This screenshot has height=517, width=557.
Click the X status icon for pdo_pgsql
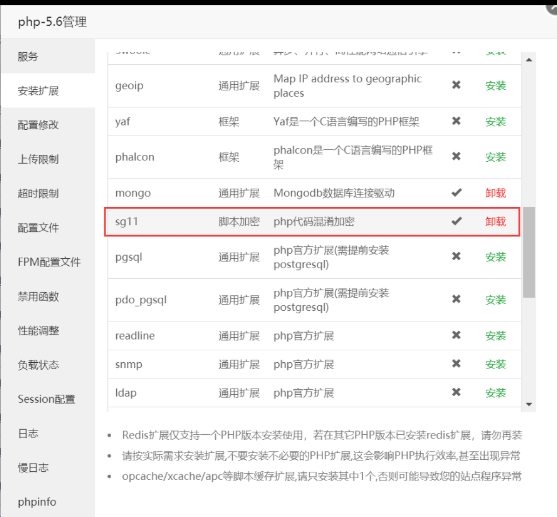(456, 299)
